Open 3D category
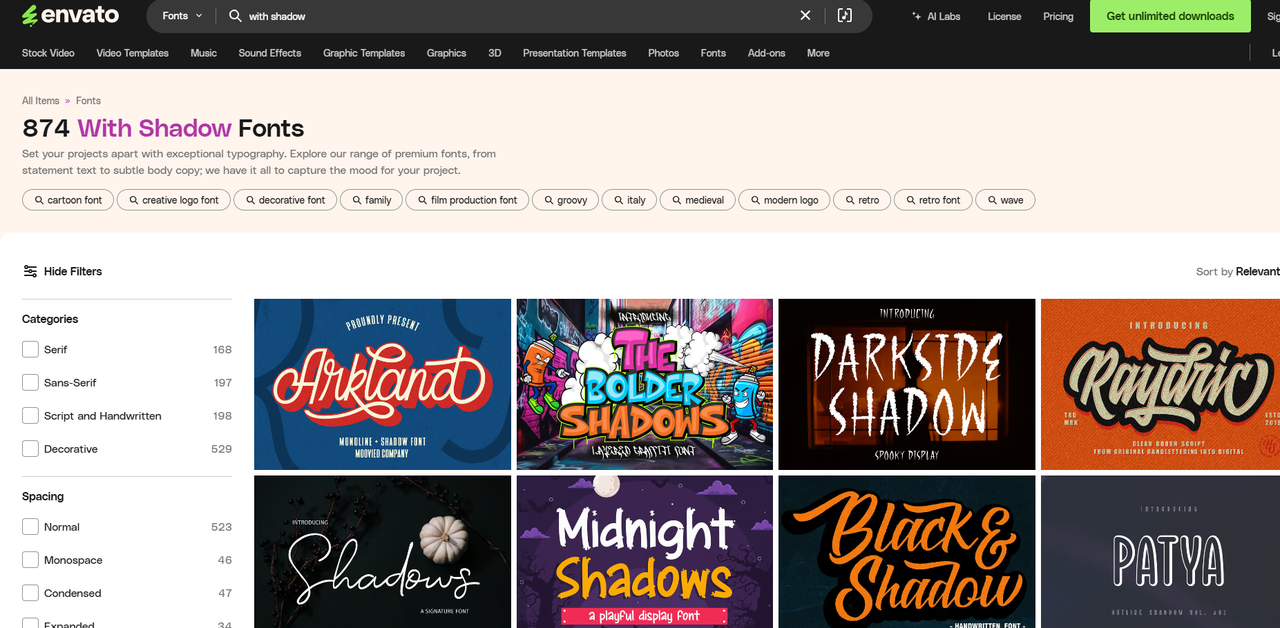 (494, 53)
